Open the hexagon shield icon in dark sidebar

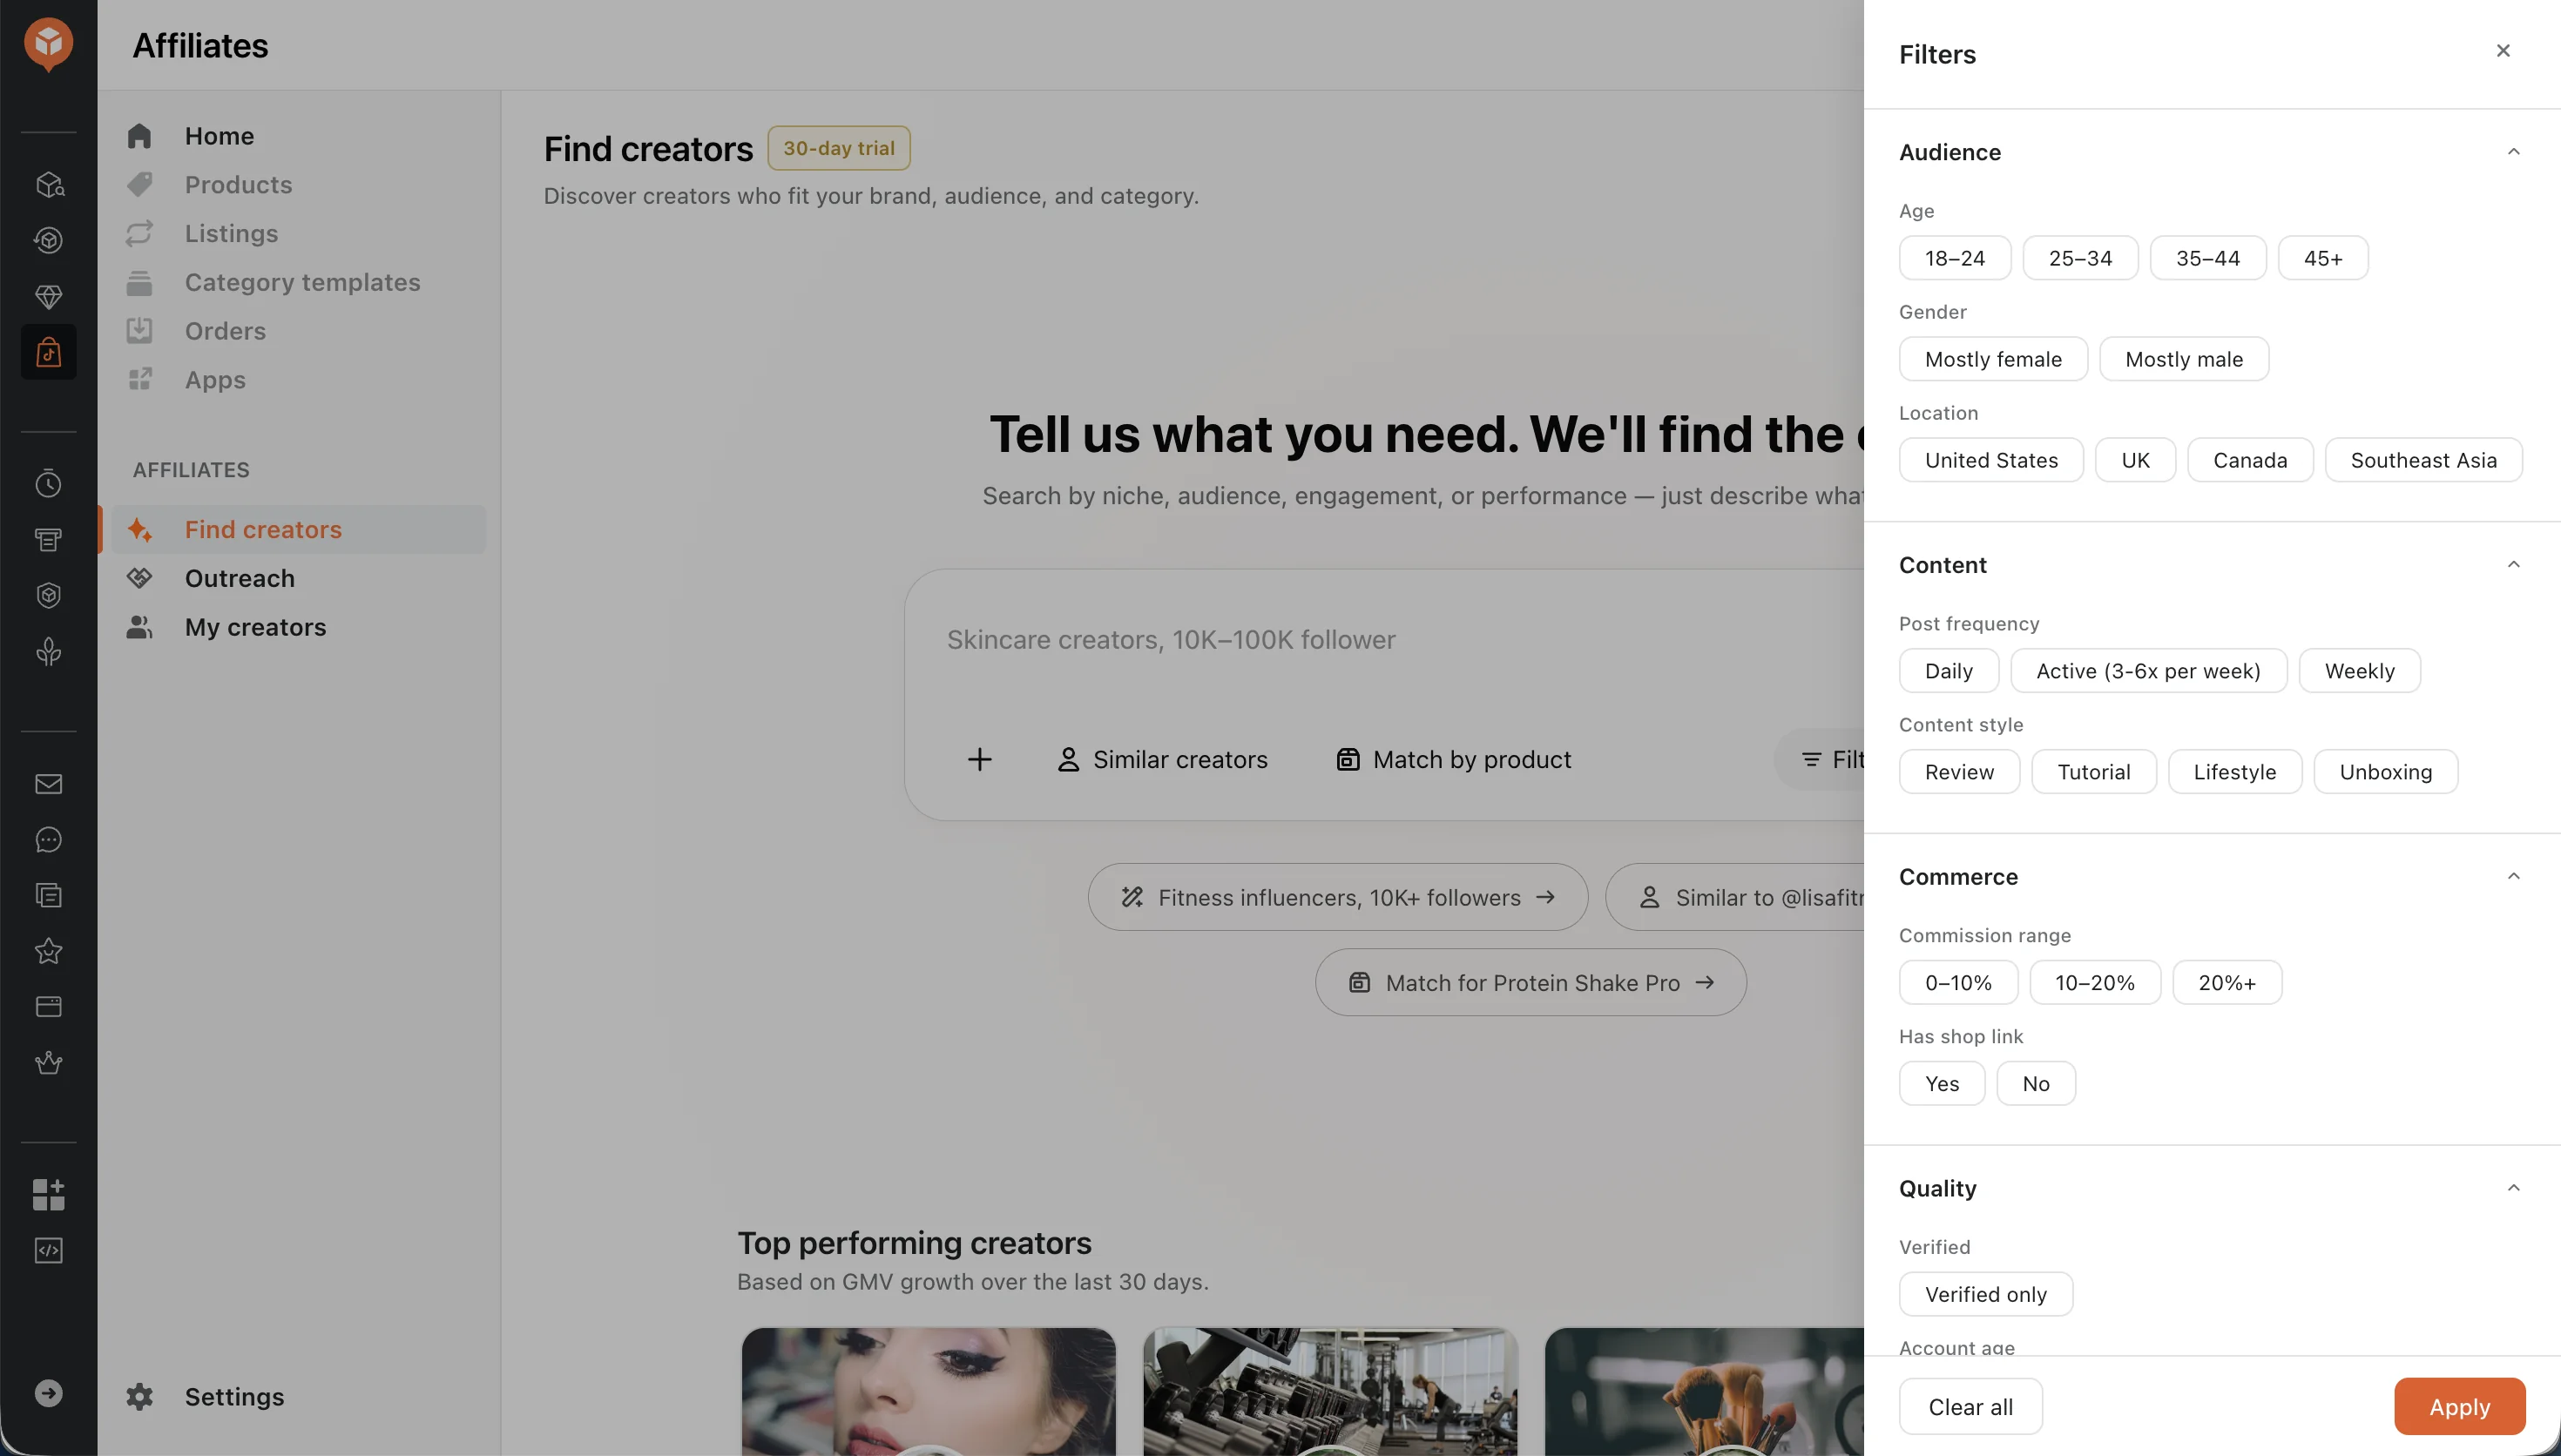click(x=48, y=596)
